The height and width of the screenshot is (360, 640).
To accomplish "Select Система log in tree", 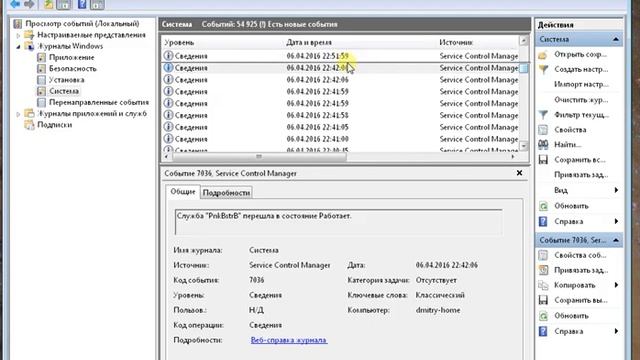I will tap(64, 91).
